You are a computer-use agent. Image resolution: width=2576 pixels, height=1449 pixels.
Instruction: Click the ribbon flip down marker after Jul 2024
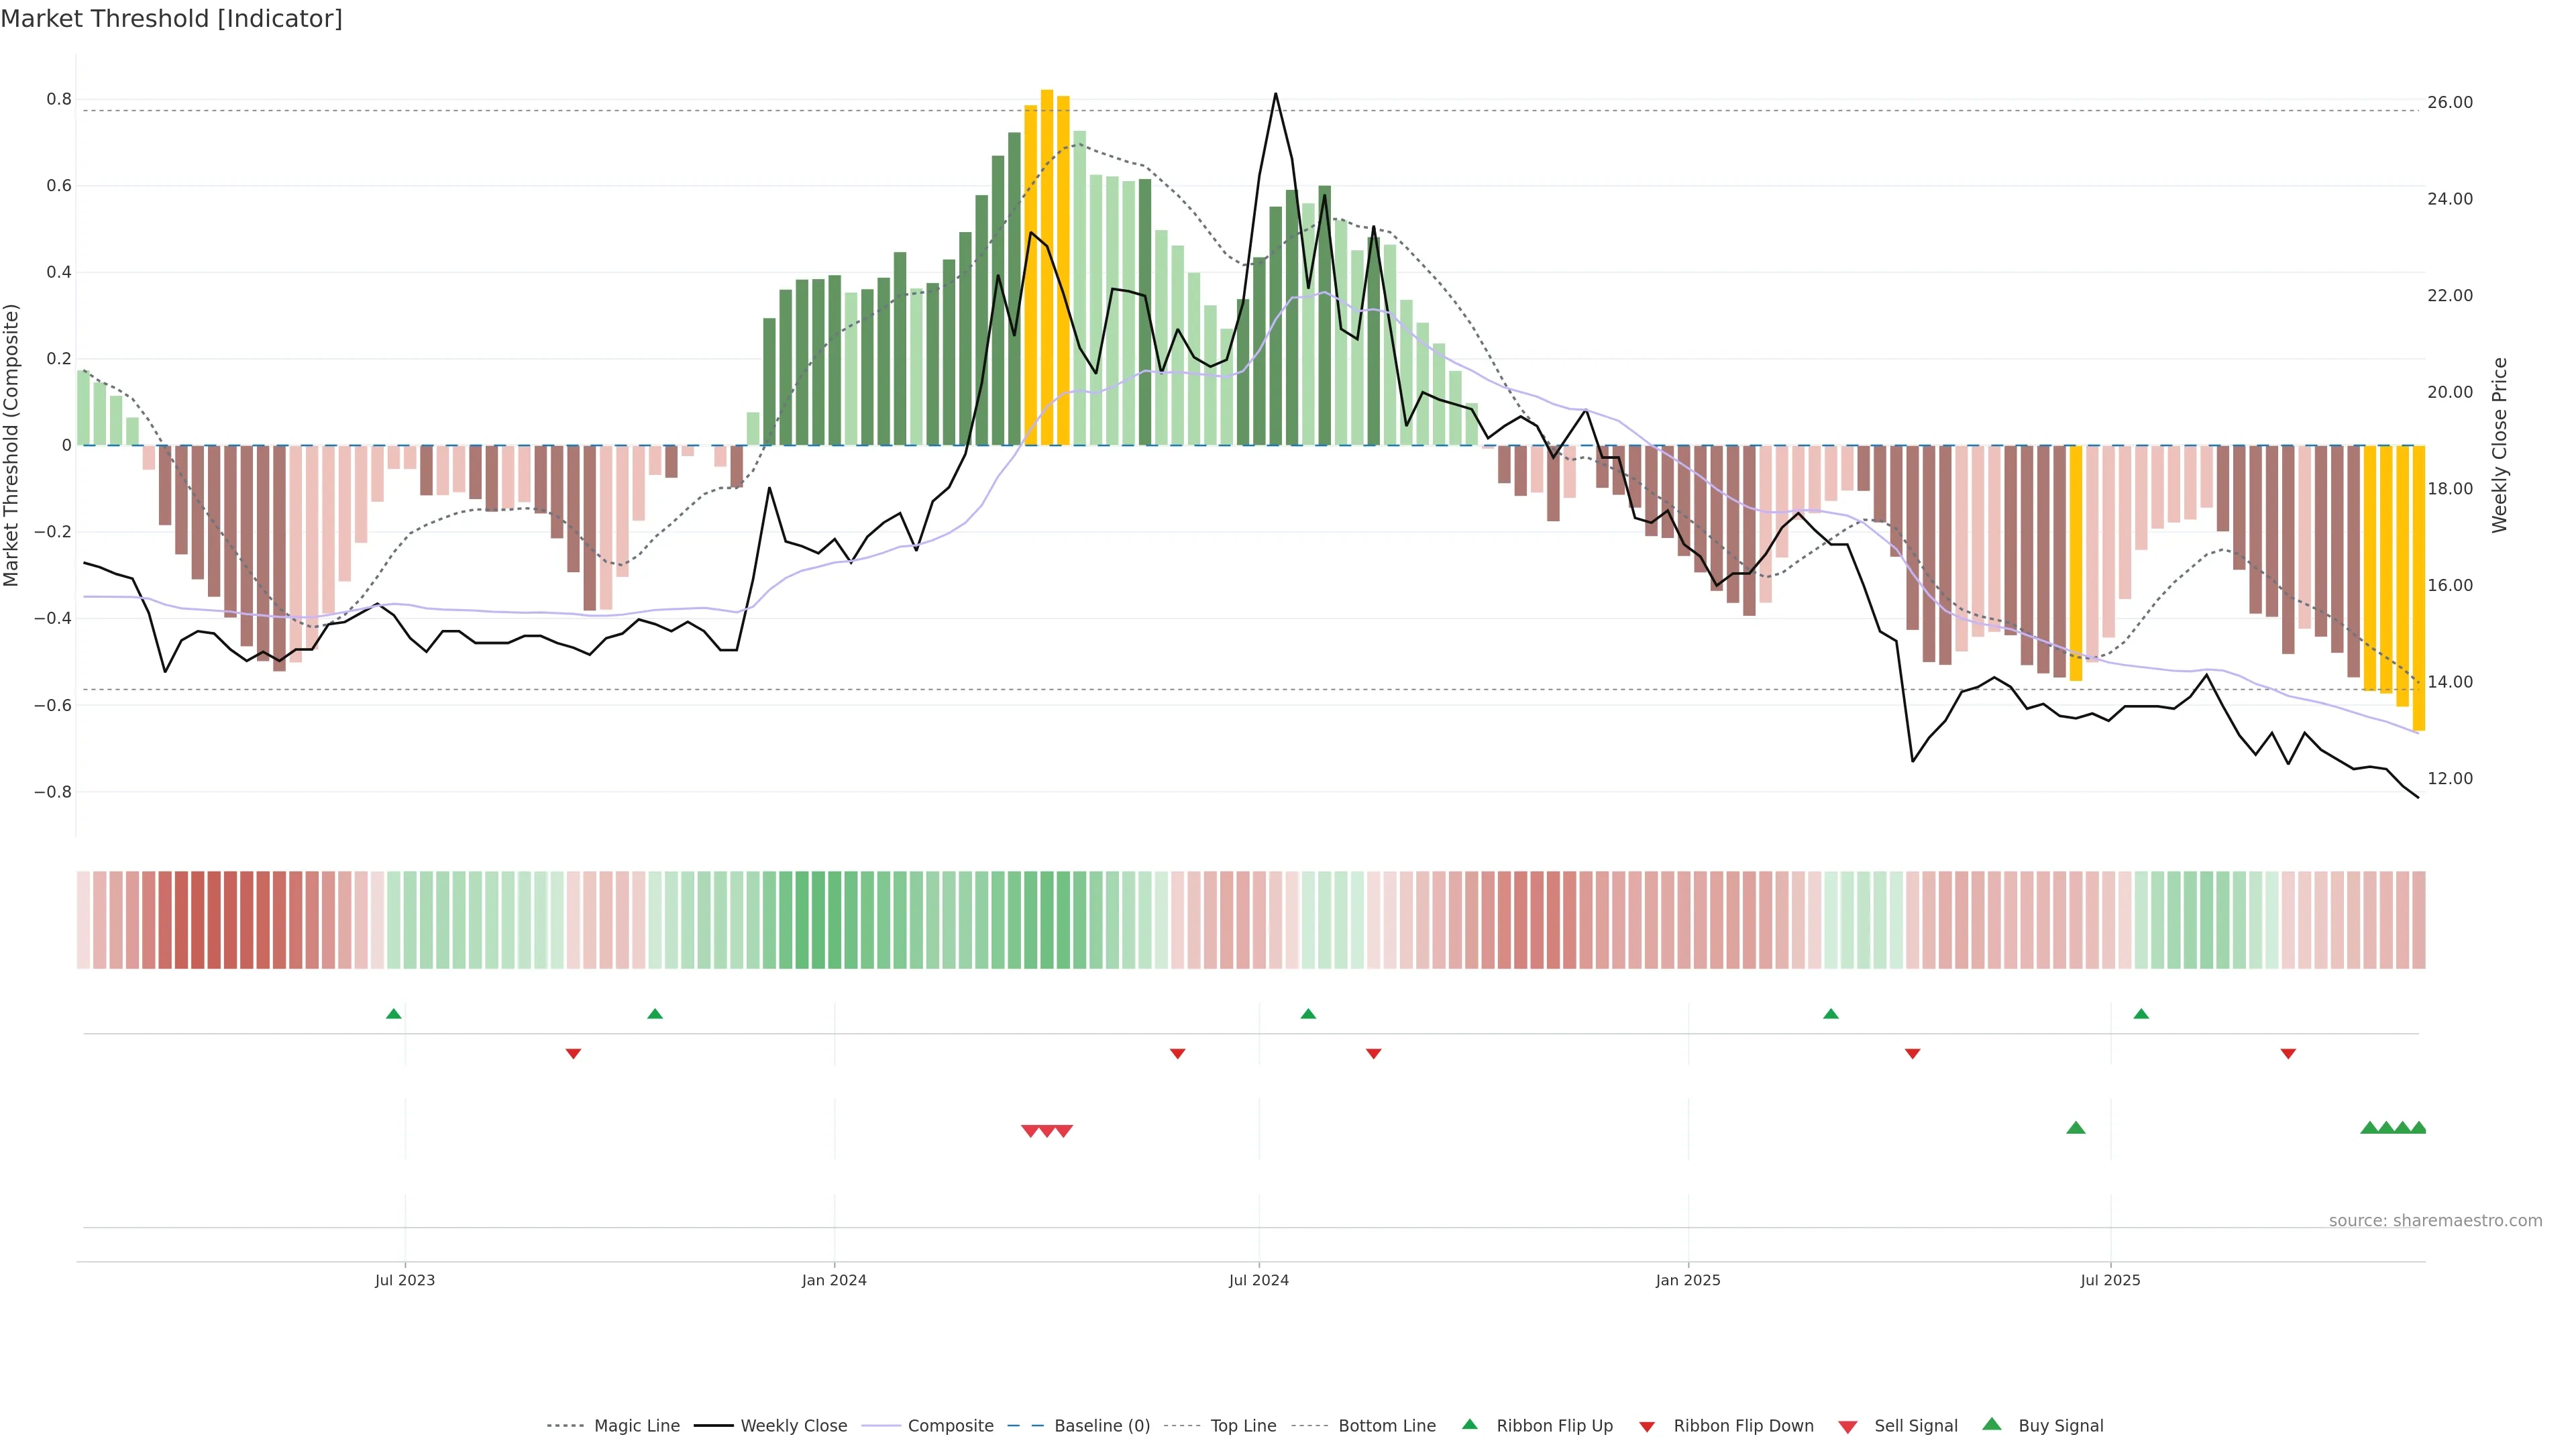click(1373, 1054)
